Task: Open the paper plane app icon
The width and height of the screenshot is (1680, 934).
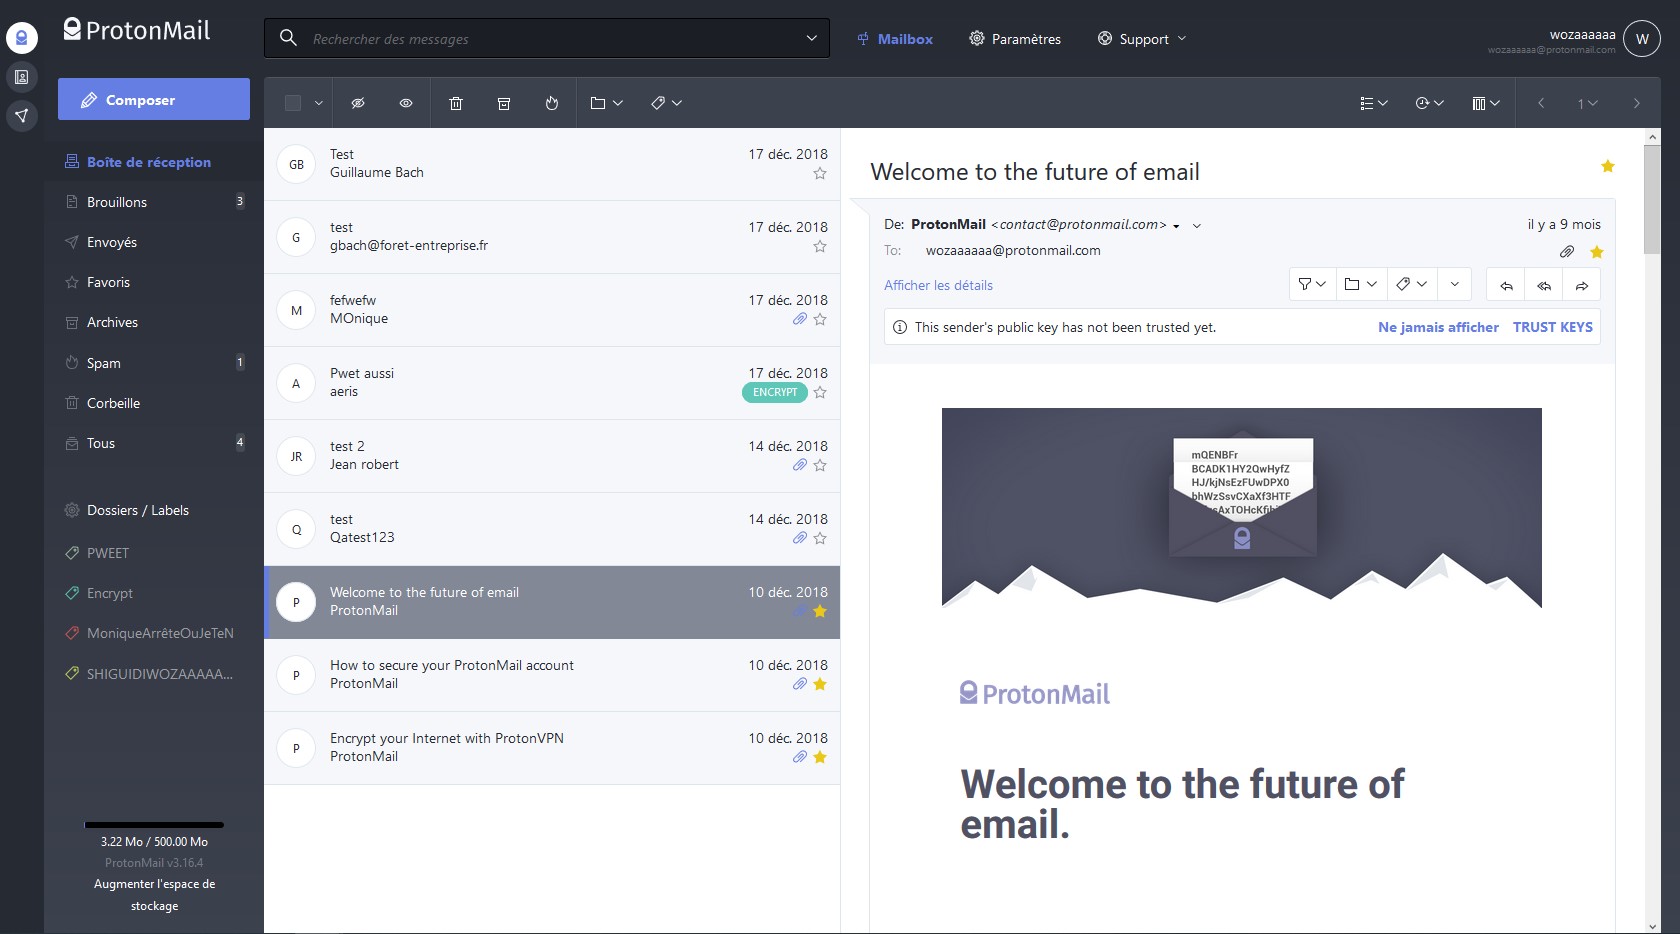Action: coord(21,116)
